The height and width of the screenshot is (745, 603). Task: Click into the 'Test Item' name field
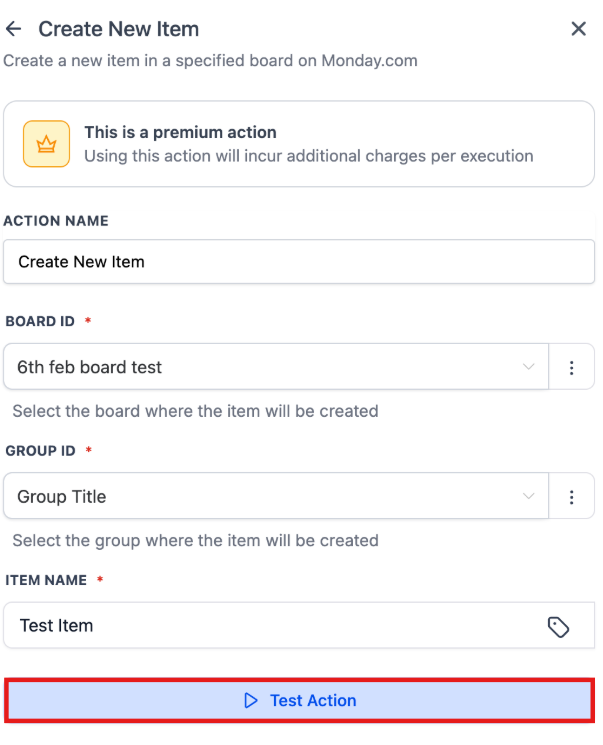coord(270,626)
